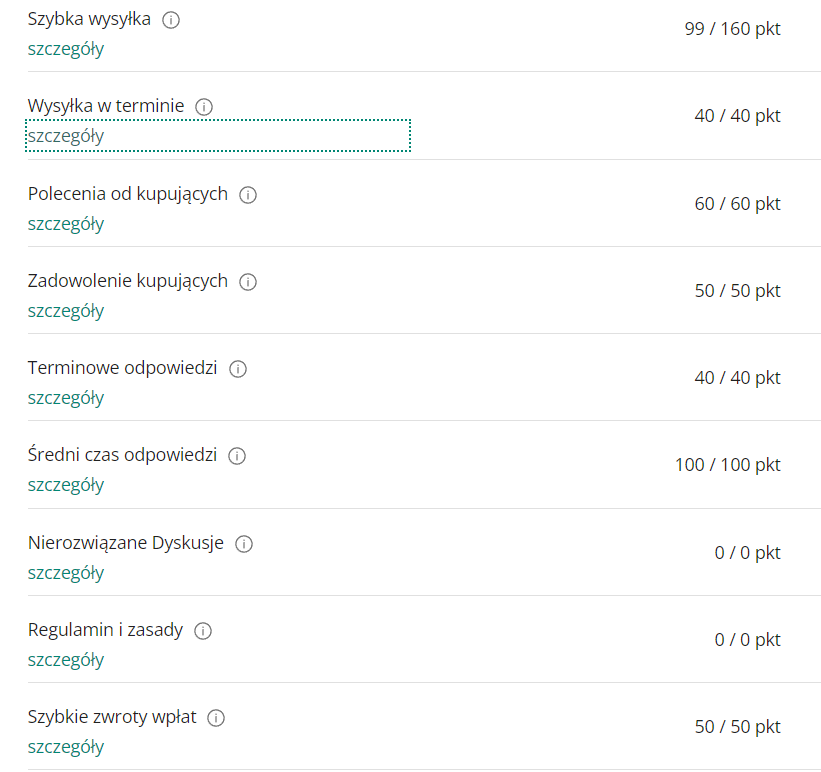View szczegóły for Średni czas odpowiedzi
The height and width of the screenshot is (772, 821).
(x=66, y=485)
